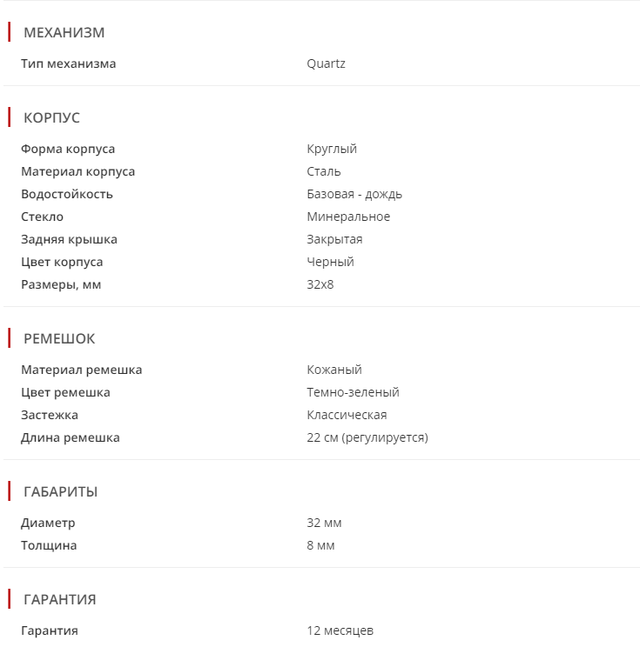Select the Базовая - дождь value
640x647 pixels.
point(354,194)
